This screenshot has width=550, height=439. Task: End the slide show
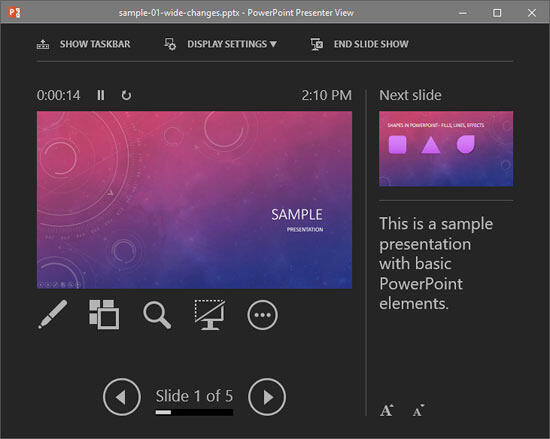pos(360,44)
